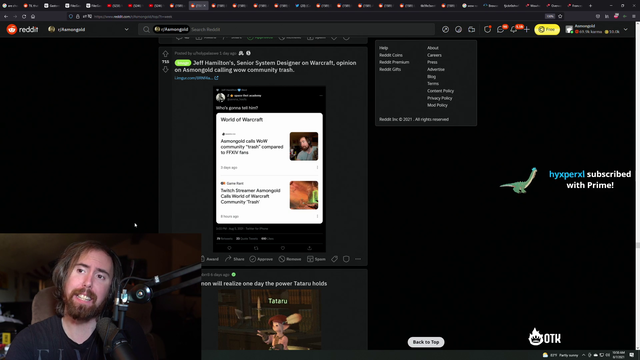Open the Reddit home logo
This screenshot has width=640, height=360.
pos(22,29)
